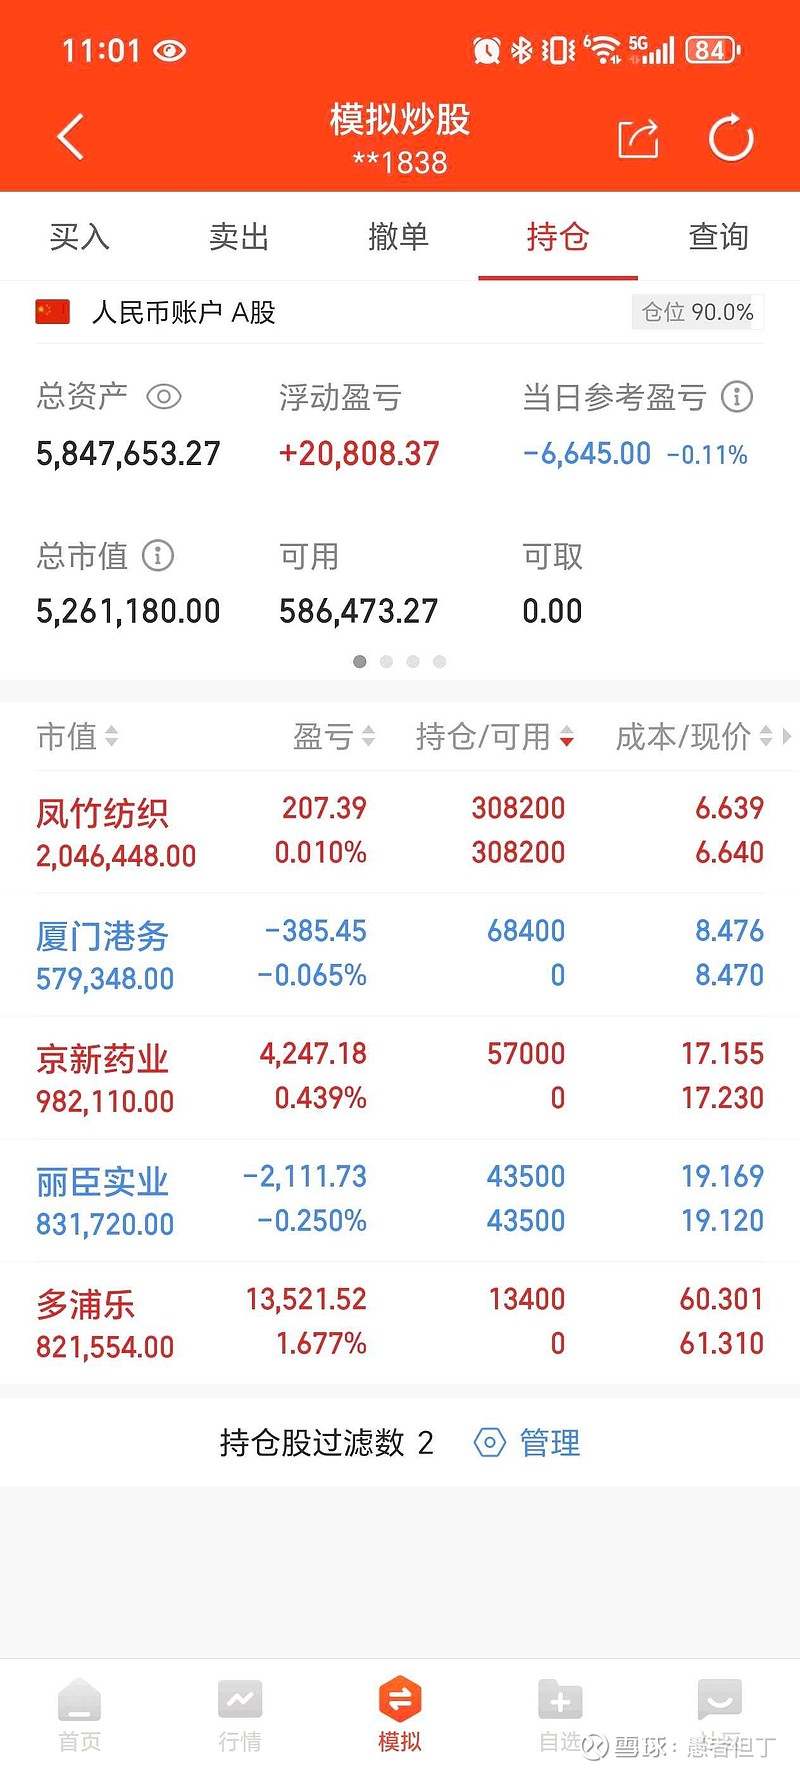
Task: Select the second page indicator dot
Action: tap(386, 661)
